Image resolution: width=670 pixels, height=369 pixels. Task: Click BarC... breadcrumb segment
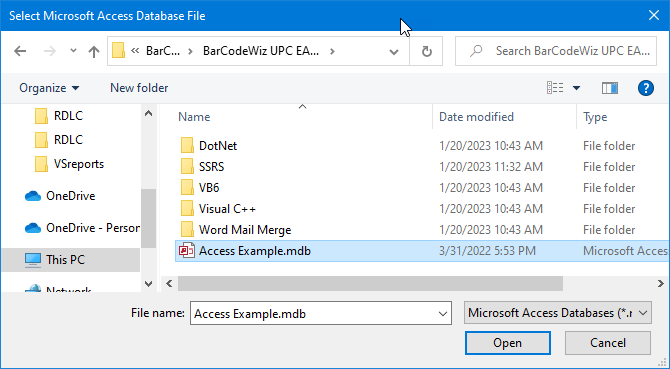tap(163, 51)
